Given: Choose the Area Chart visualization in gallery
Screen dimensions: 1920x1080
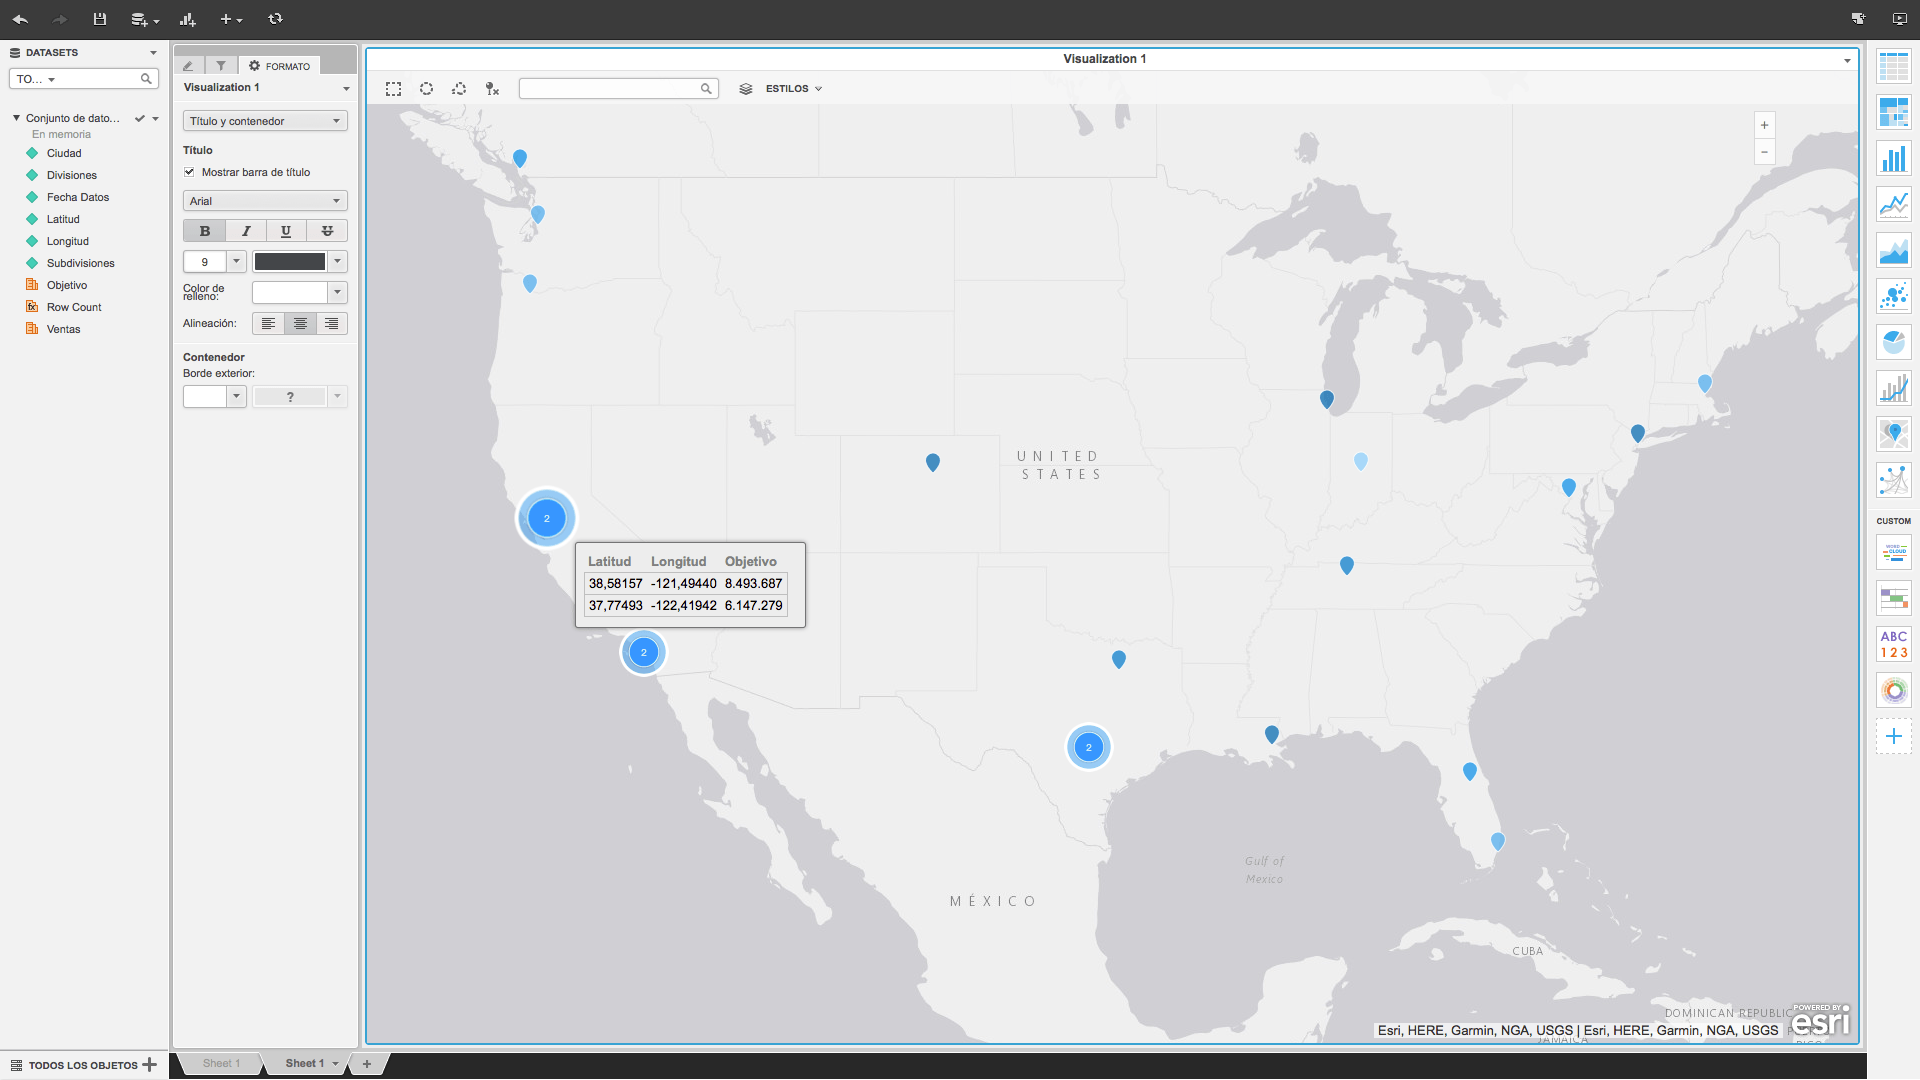Looking at the screenshot, I should click(1893, 251).
